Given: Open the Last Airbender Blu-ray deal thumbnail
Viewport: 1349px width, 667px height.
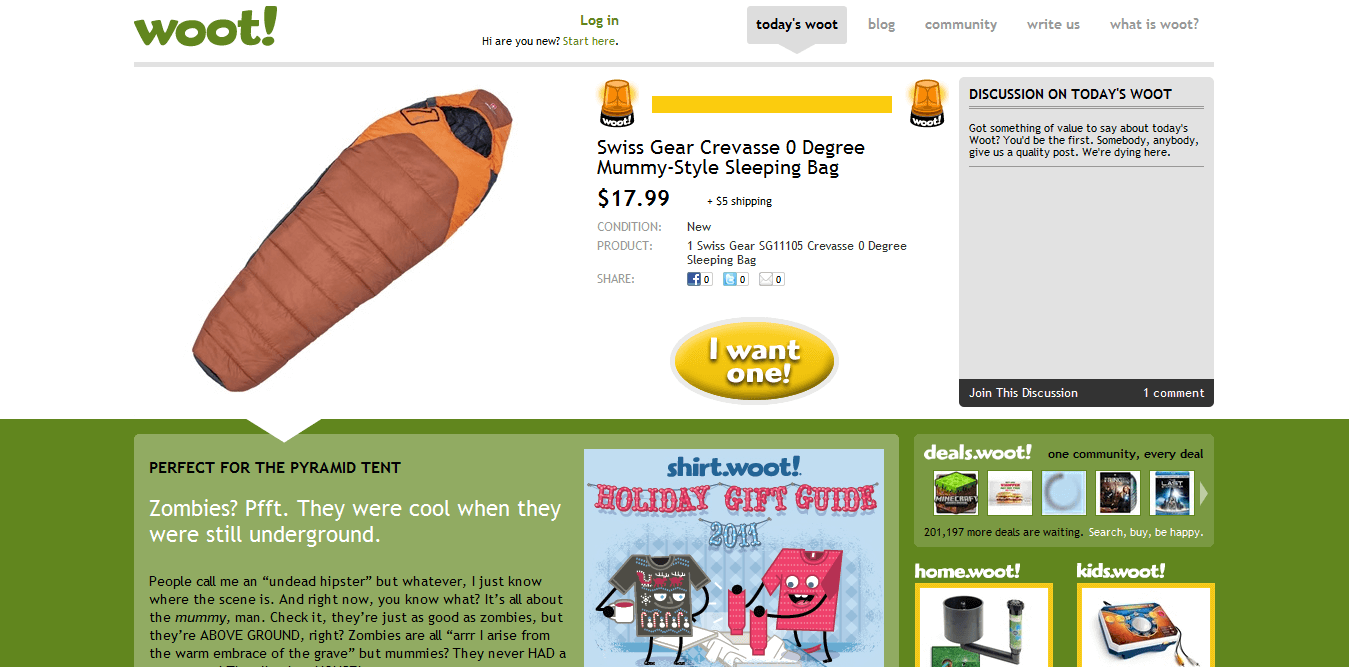Looking at the screenshot, I should tap(1172, 493).
